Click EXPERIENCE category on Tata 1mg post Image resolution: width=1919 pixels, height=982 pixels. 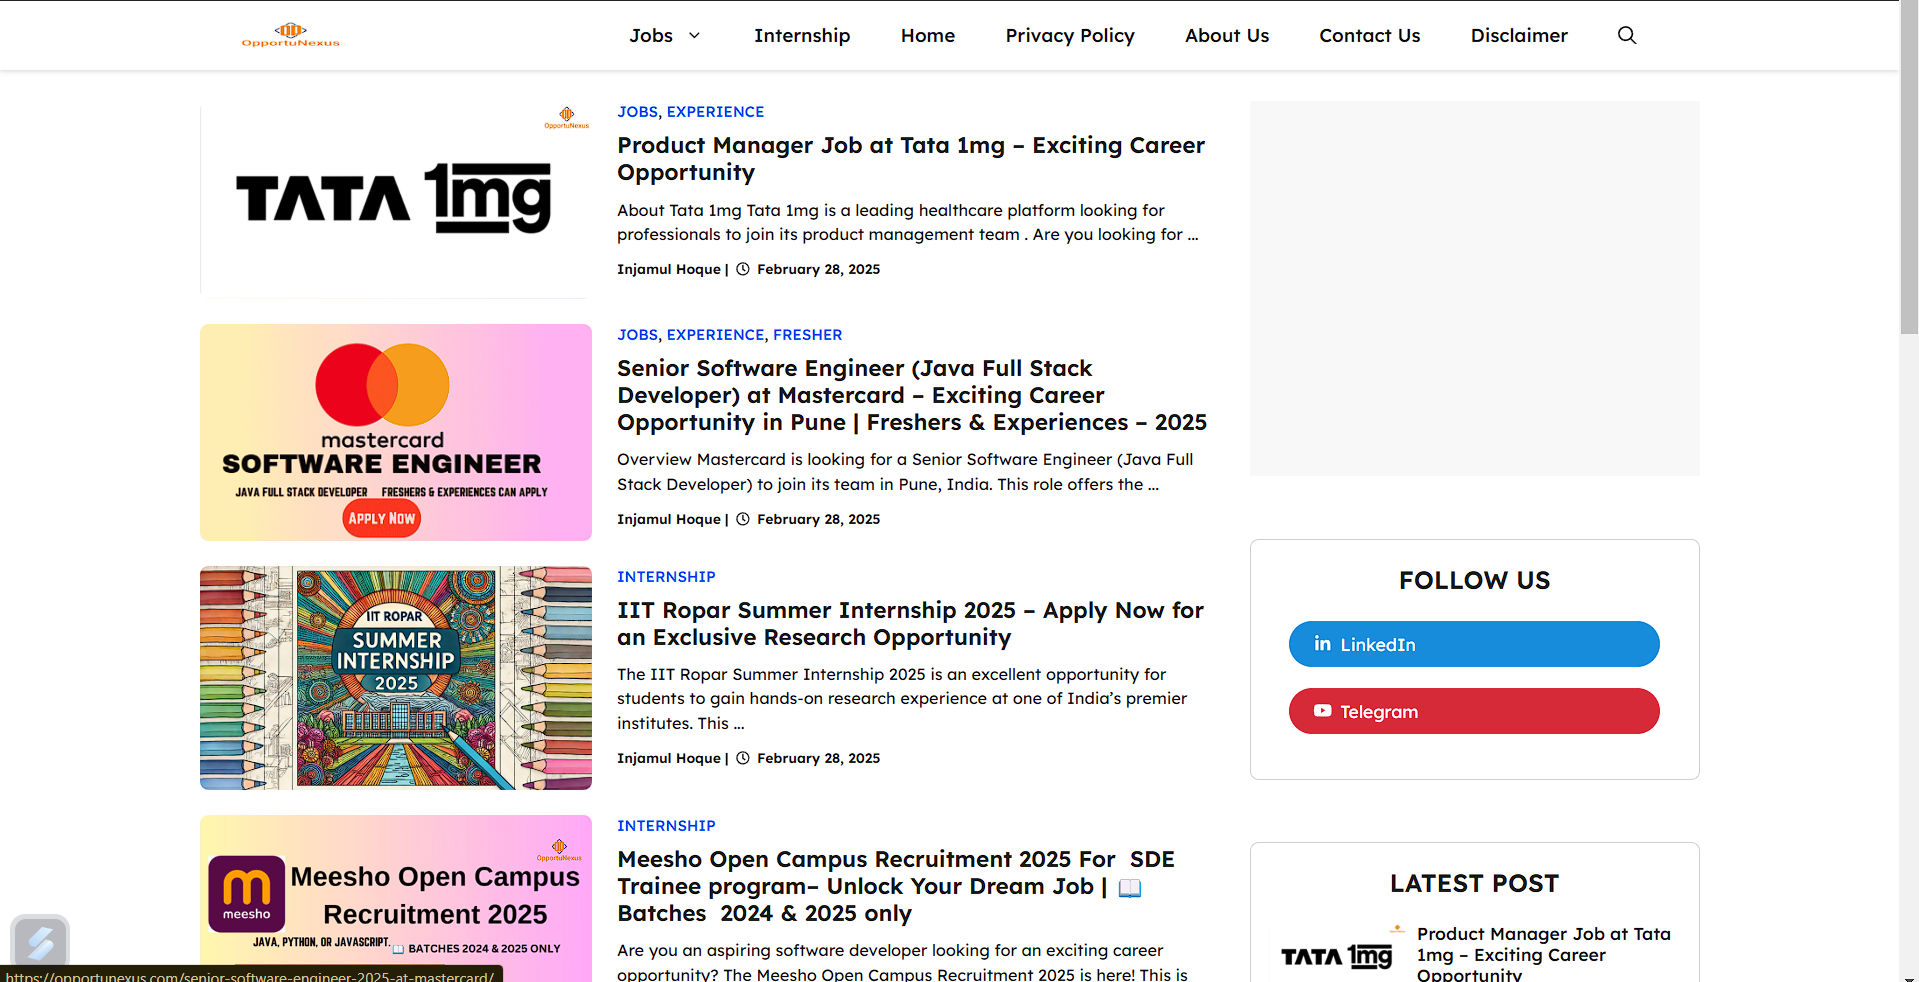[715, 112]
